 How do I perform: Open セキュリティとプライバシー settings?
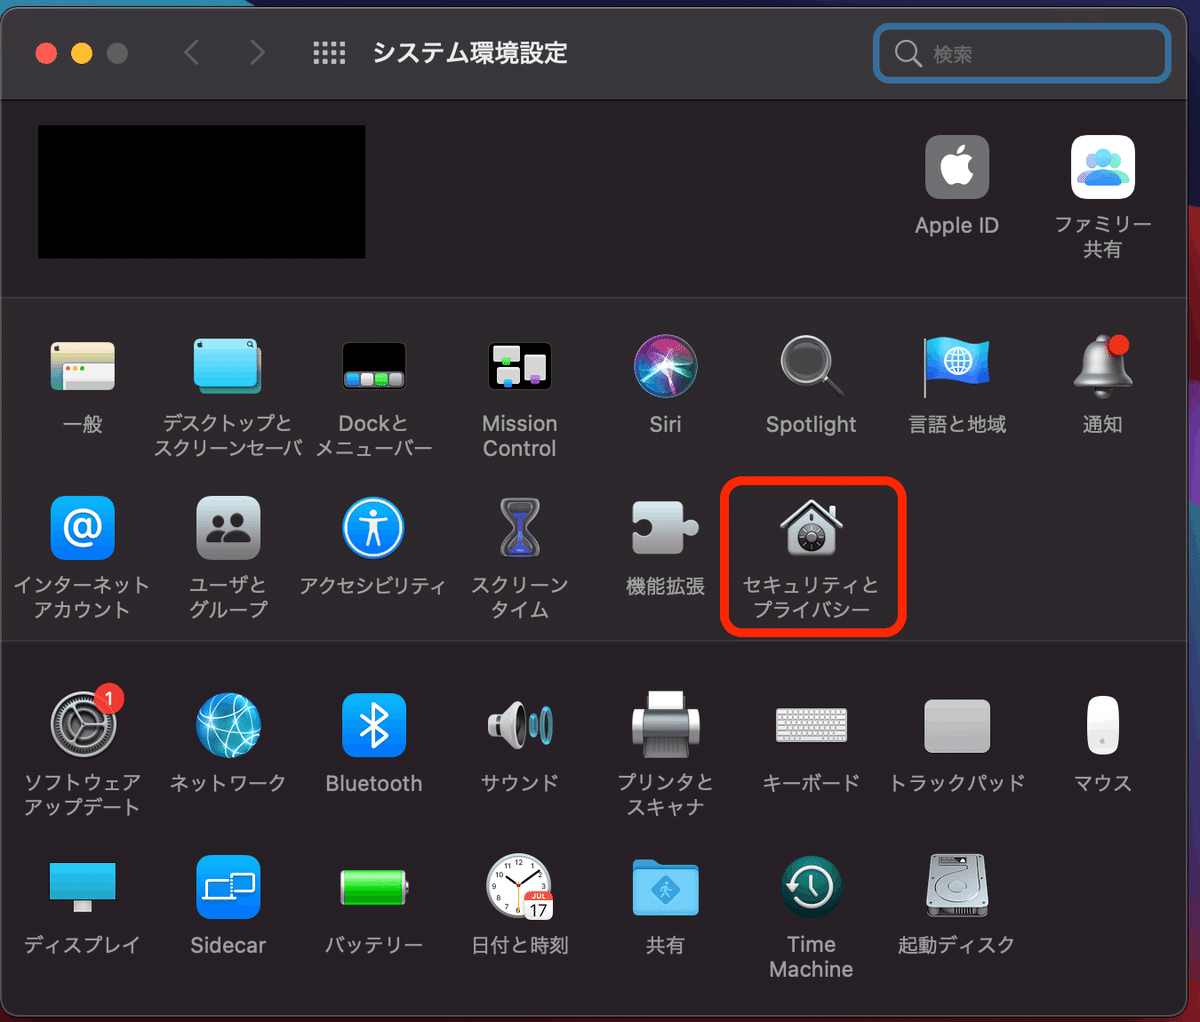(811, 527)
